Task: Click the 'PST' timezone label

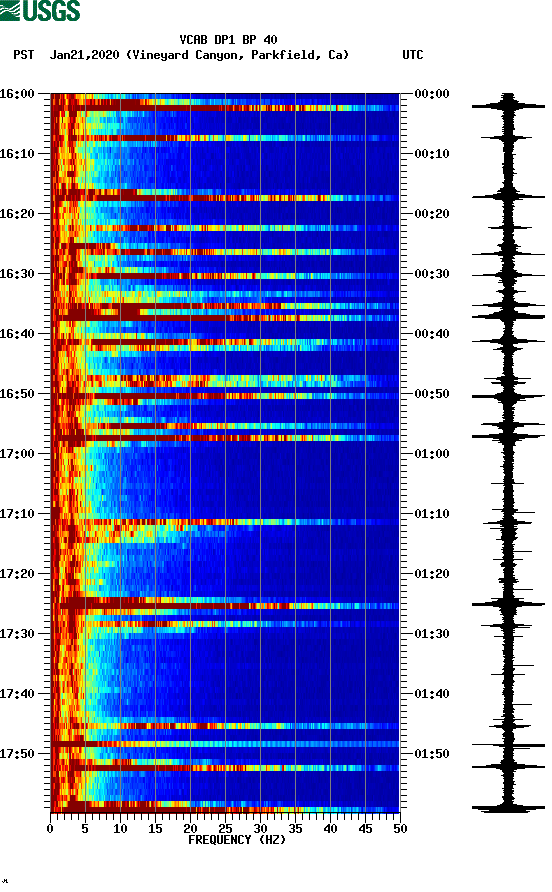Action: pyautogui.click(x=23, y=55)
